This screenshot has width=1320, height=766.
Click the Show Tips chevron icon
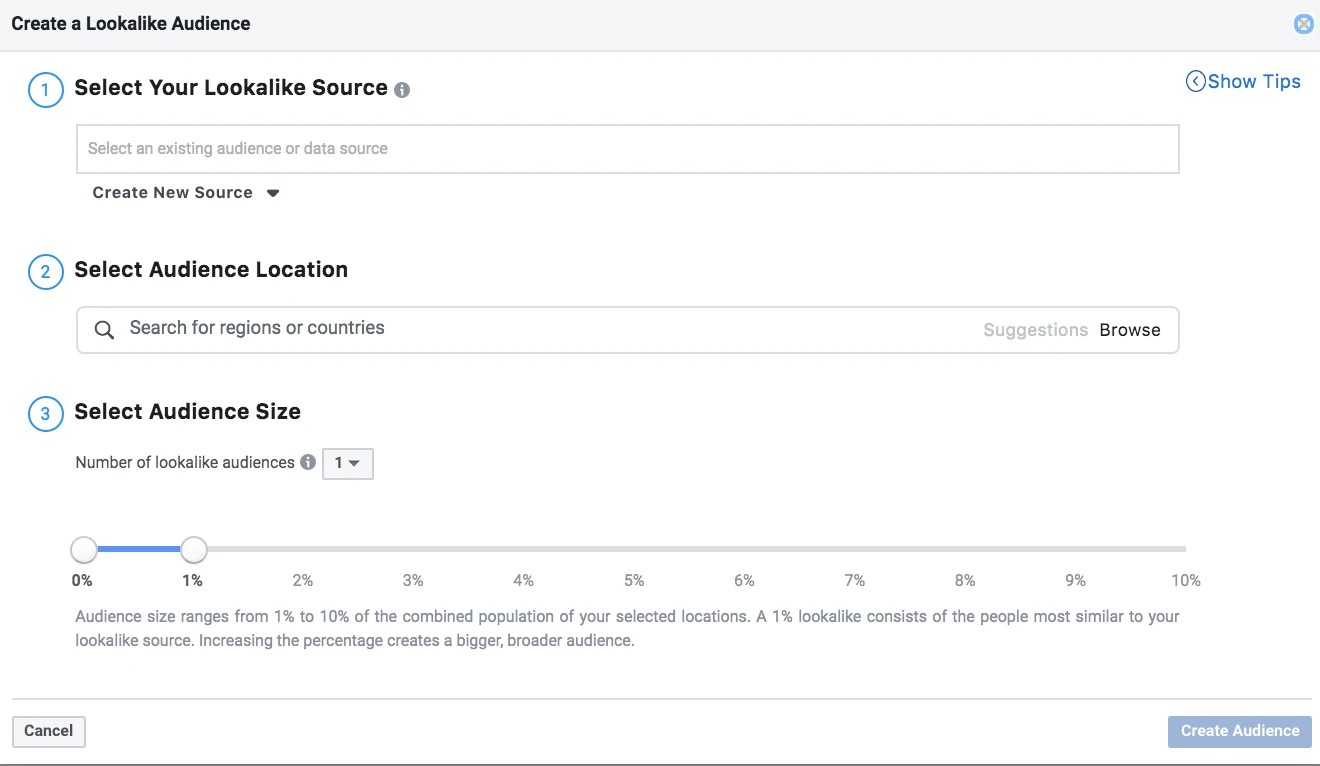click(x=1195, y=82)
